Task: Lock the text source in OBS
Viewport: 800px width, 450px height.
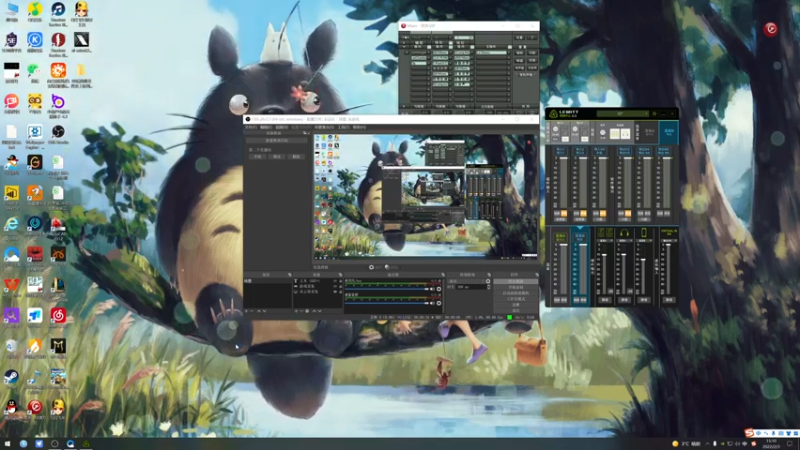Action: (x=340, y=281)
